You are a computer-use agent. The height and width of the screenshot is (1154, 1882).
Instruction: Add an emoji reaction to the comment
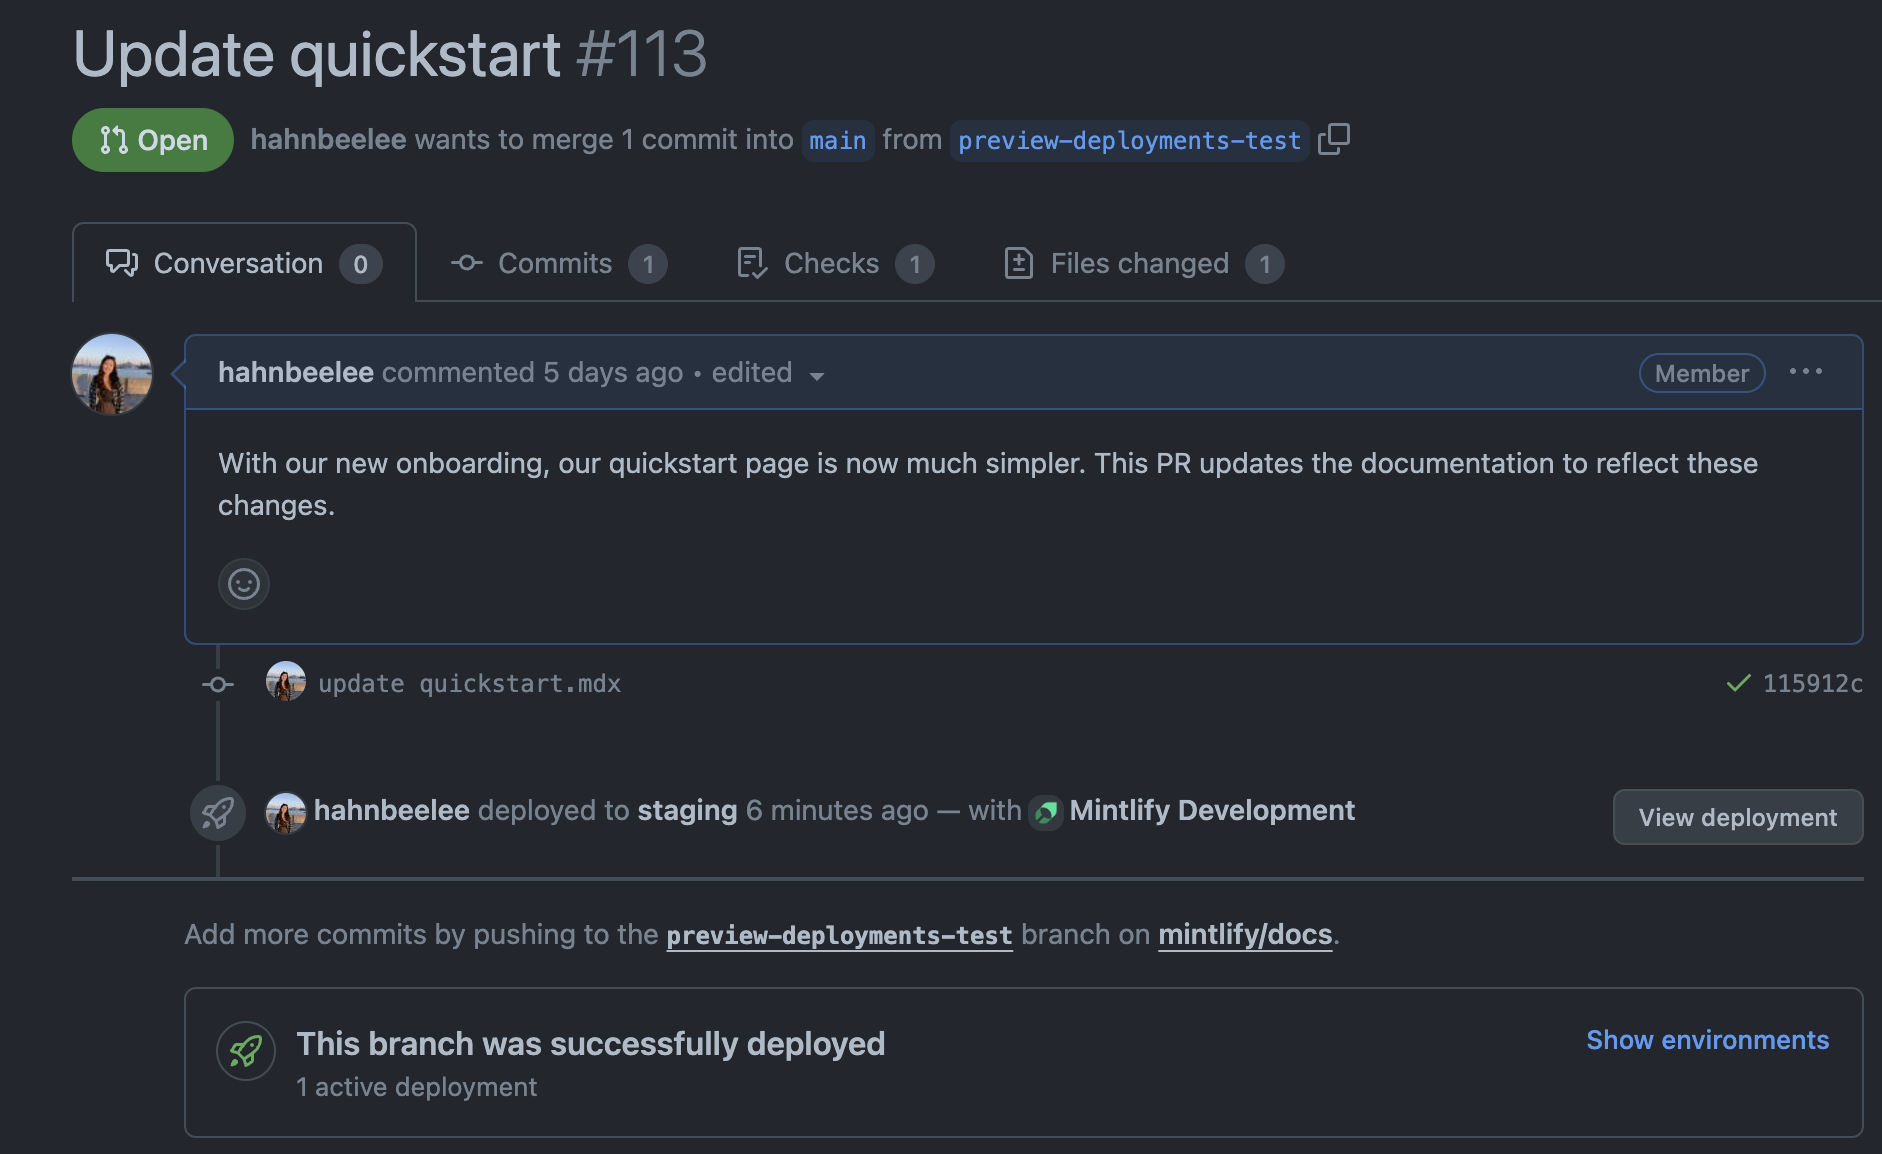coord(244,584)
